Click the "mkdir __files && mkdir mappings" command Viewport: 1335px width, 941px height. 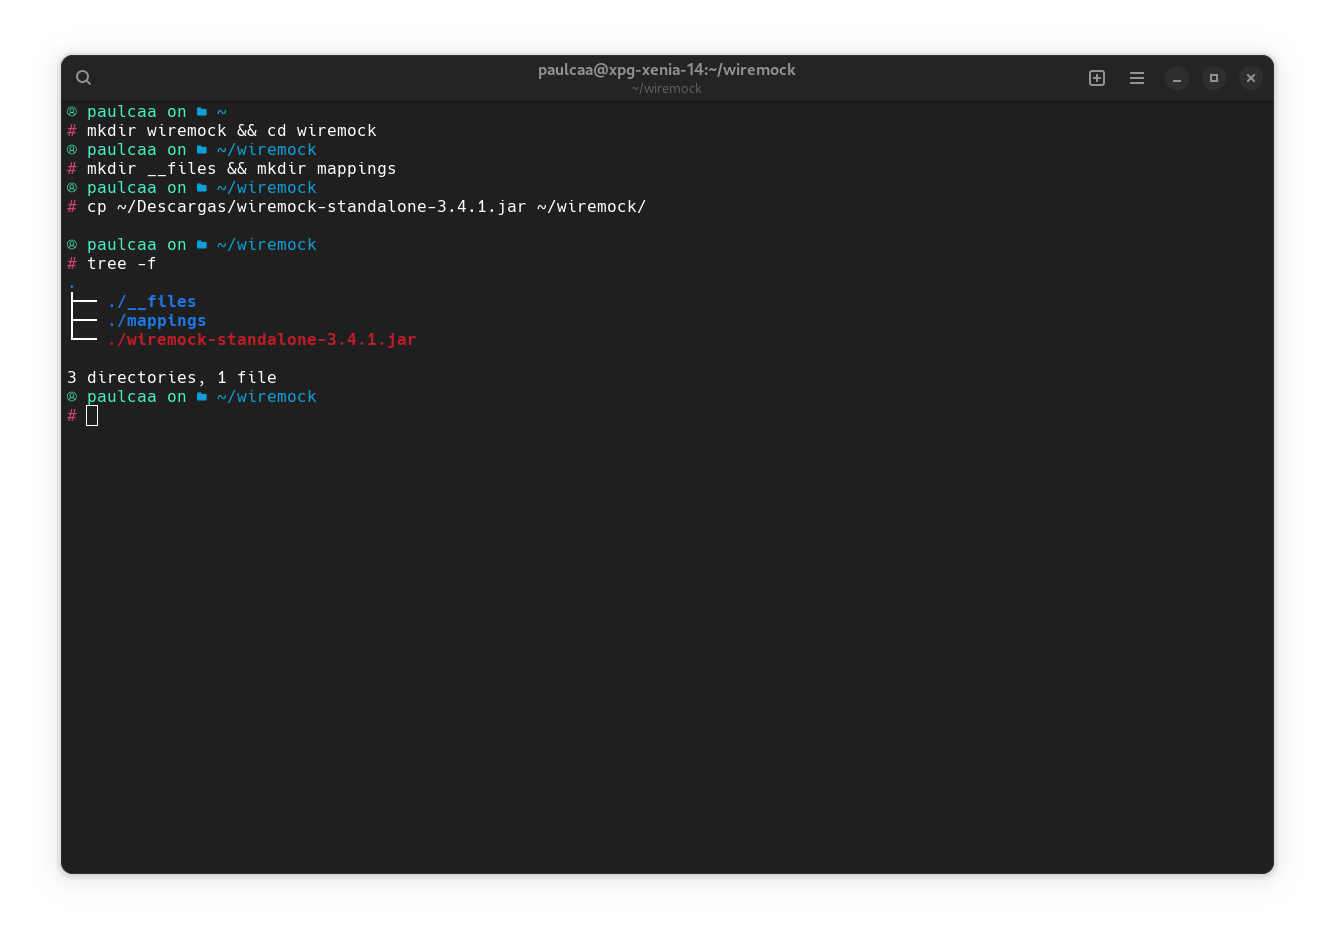point(241,169)
